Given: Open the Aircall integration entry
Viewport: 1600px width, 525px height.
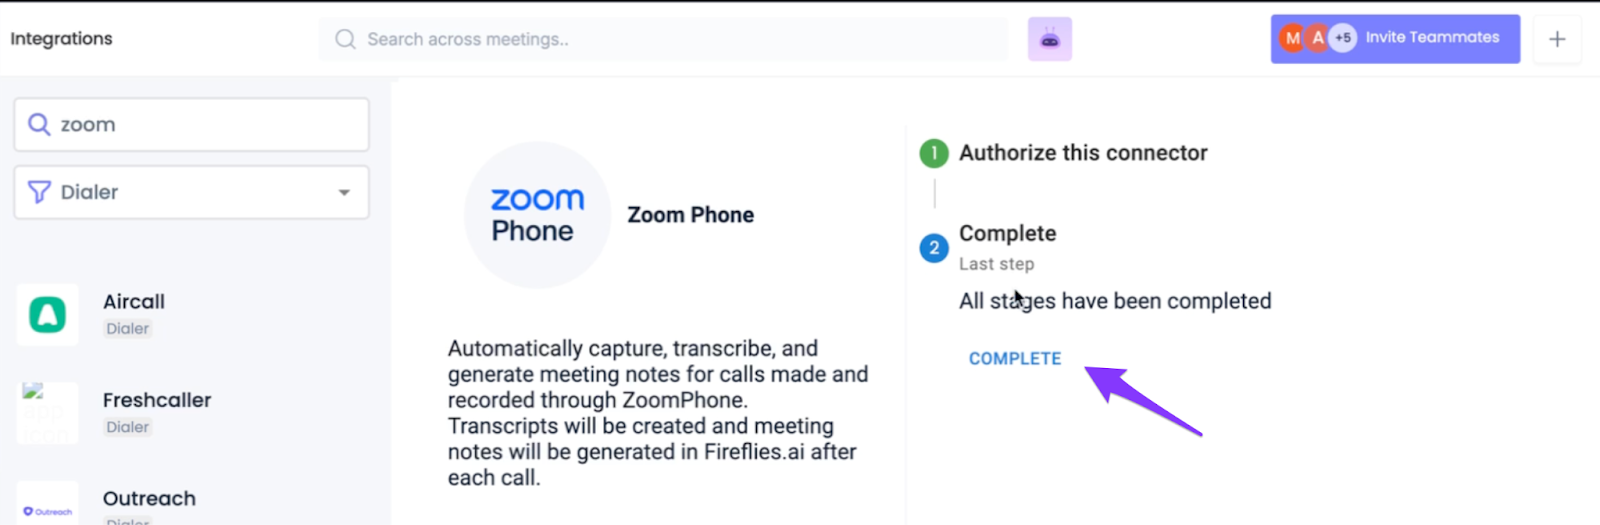Looking at the screenshot, I should (134, 302).
